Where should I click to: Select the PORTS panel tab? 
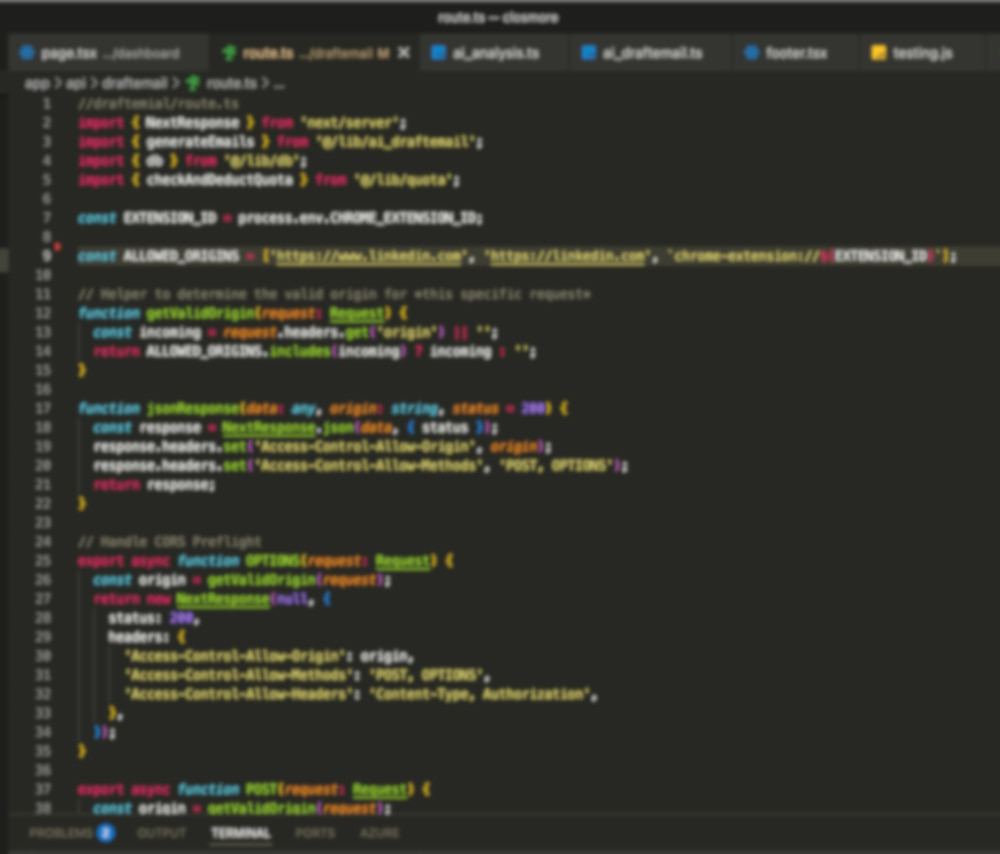point(315,832)
